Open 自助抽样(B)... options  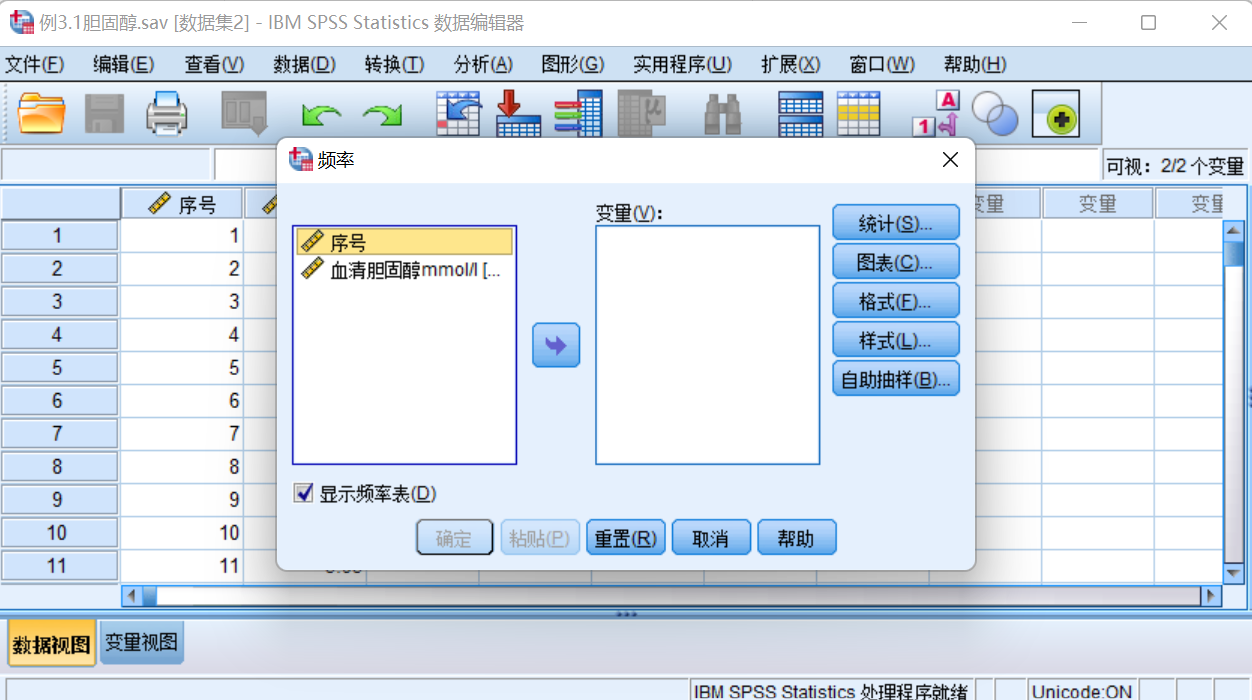pos(896,379)
